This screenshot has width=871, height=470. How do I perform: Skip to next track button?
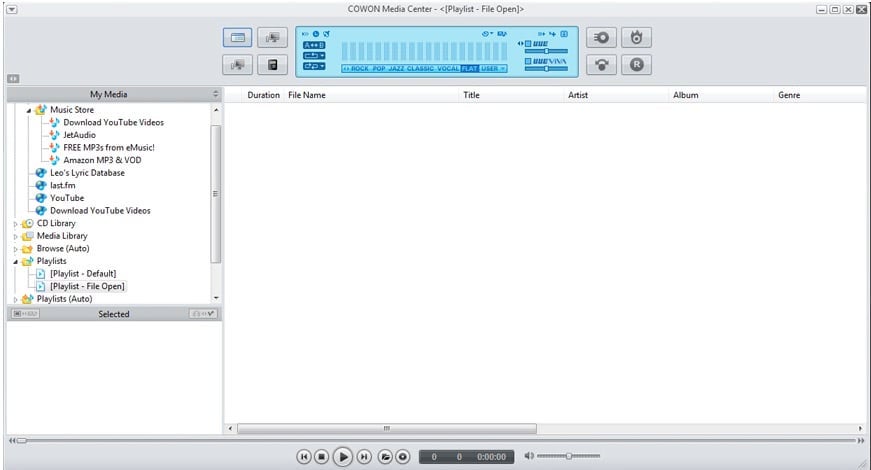point(364,457)
